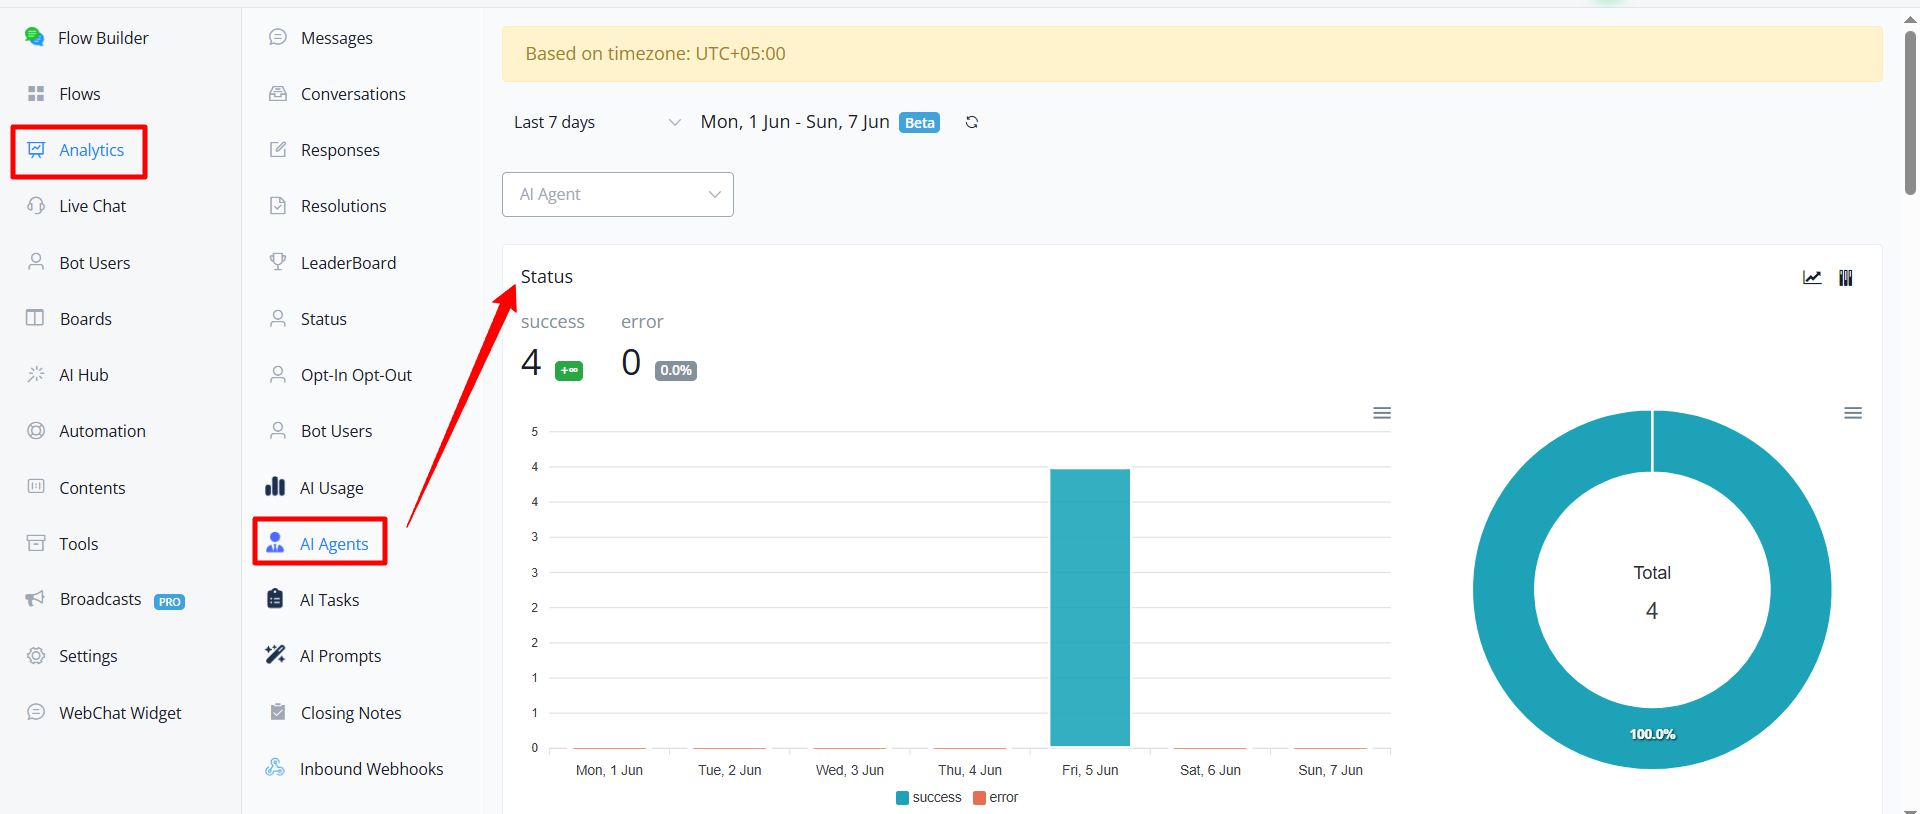Open AI Prompts section
Image resolution: width=1920 pixels, height=814 pixels.
click(x=324, y=656)
